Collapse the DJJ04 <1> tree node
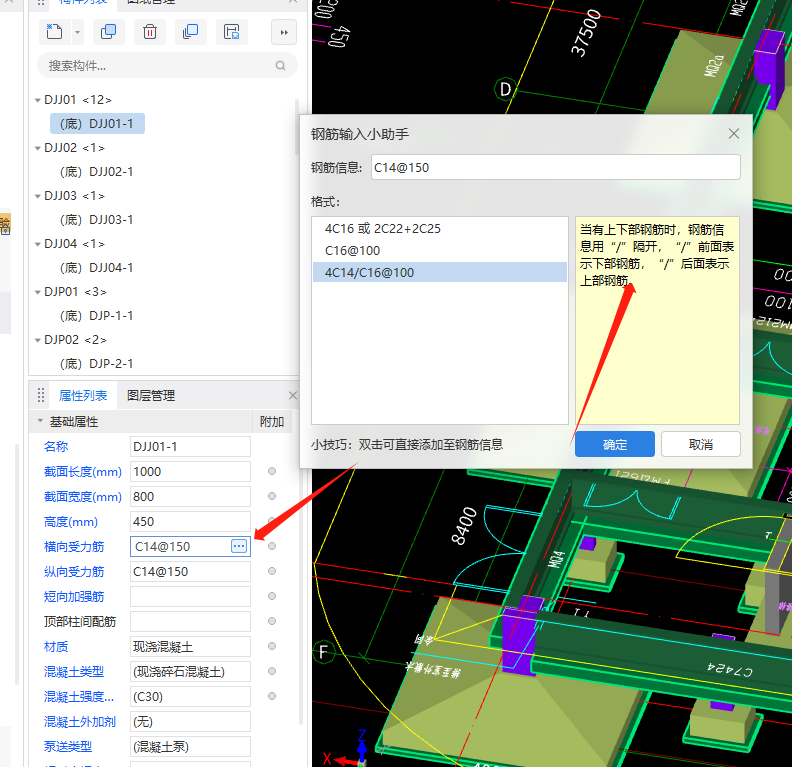This screenshot has width=792, height=767. click(x=37, y=244)
